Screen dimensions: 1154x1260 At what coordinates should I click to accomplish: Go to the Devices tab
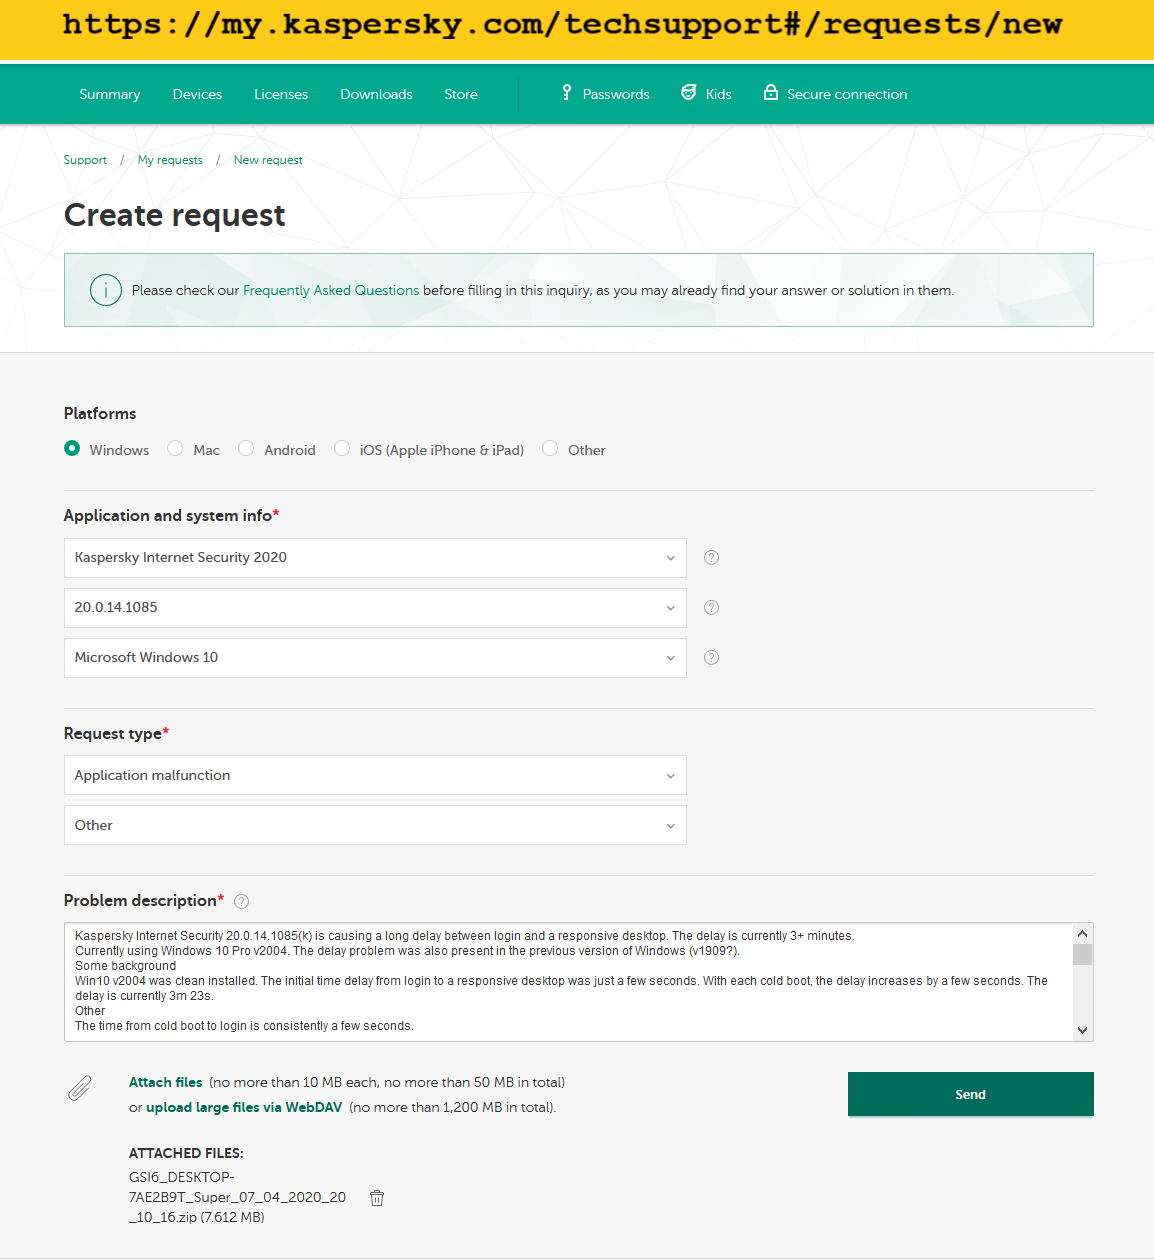tap(197, 94)
